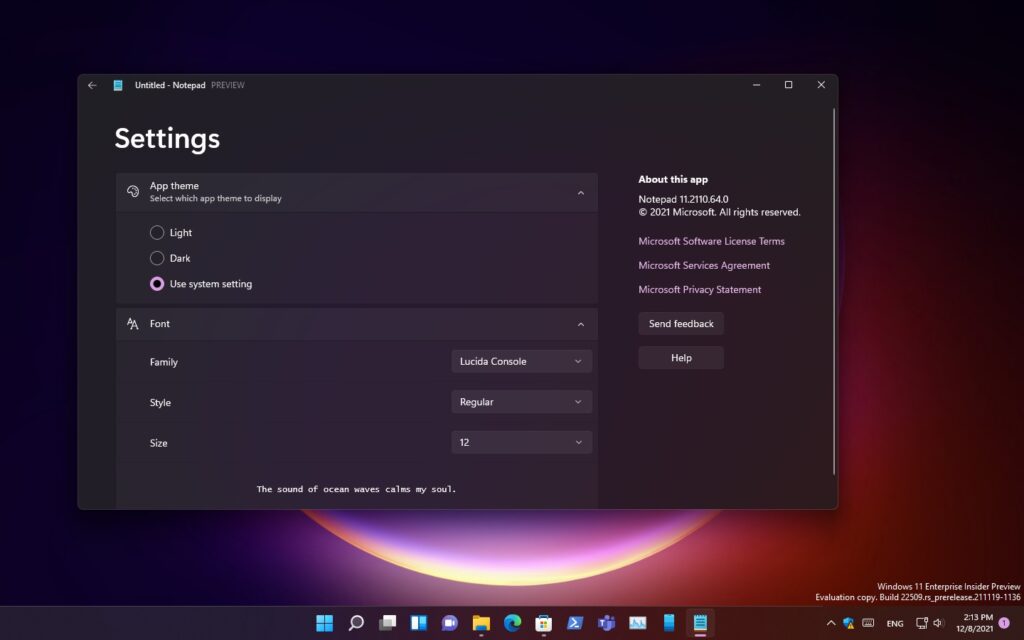The image size is (1024, 640).
Task: Open Microsoft Teams from the taskbar
Action: 606,623
